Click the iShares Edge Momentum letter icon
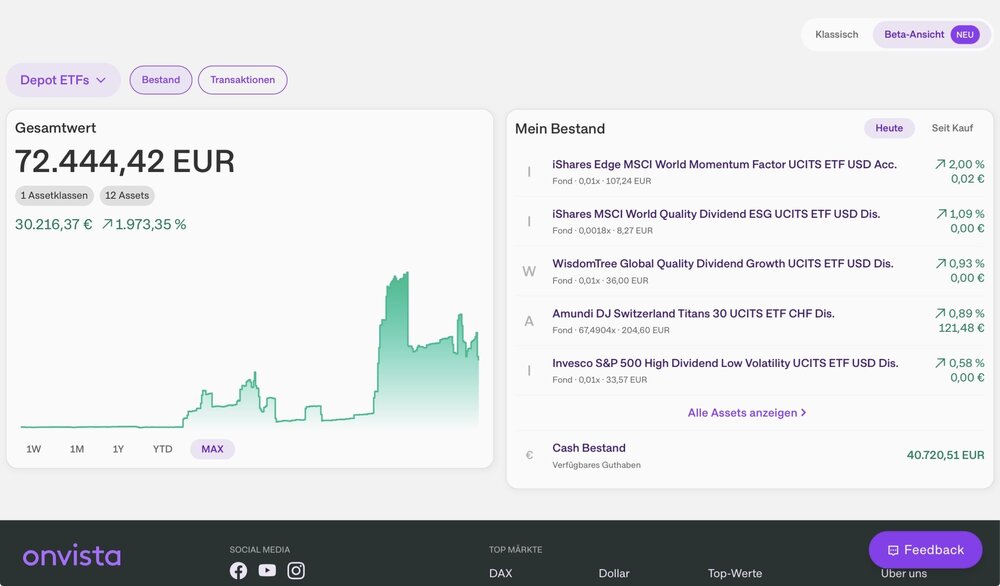This screenshot has width=1000, height=586. coord(529,172)
